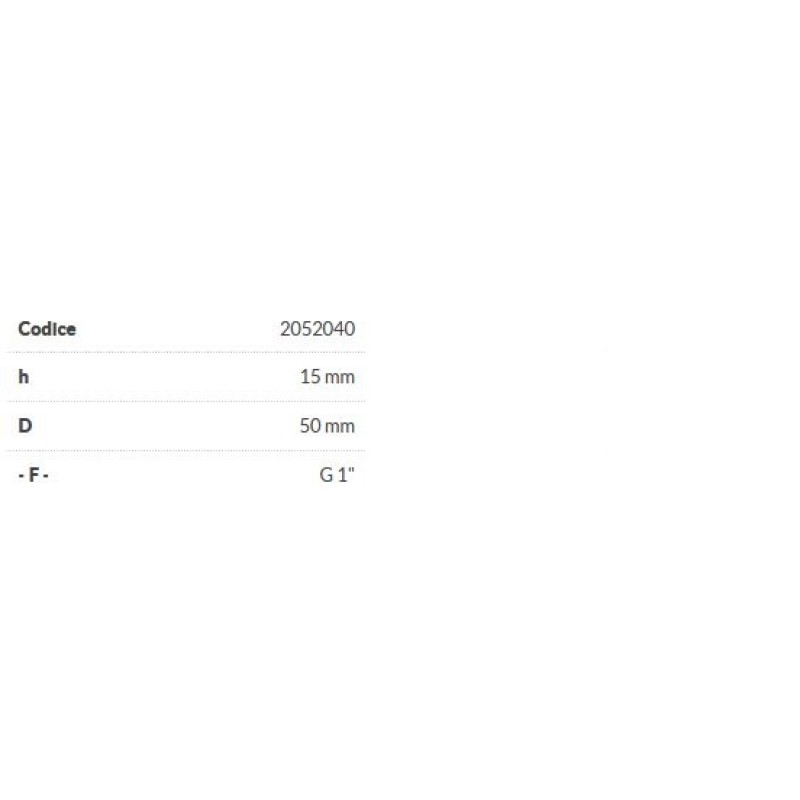The image size is (800, 800).
Task: Select the 50 mm diameter value
Action: coord(327,426)
